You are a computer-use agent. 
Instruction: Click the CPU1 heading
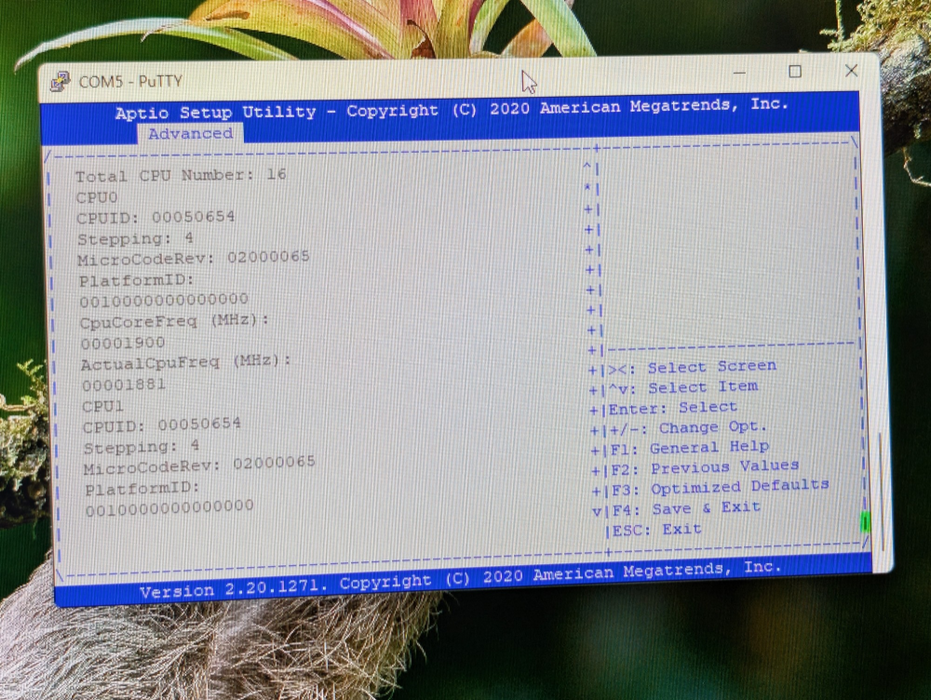click(x=103, y=406)
